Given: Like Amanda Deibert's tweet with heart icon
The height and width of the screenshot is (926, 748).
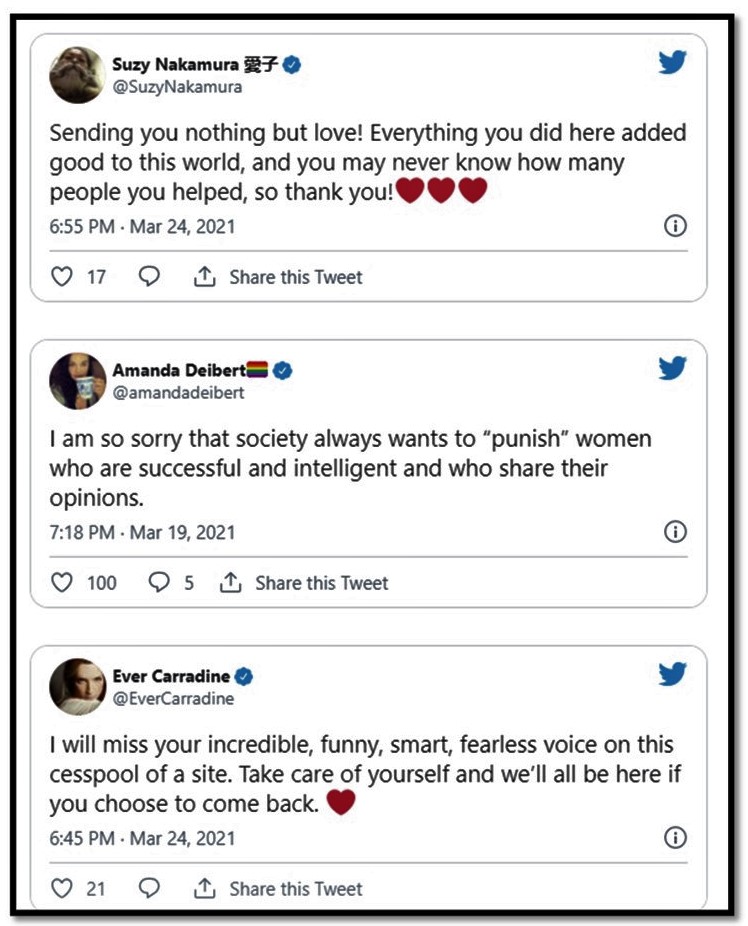Looking at the screenshot, I should [x=62, y=583].
